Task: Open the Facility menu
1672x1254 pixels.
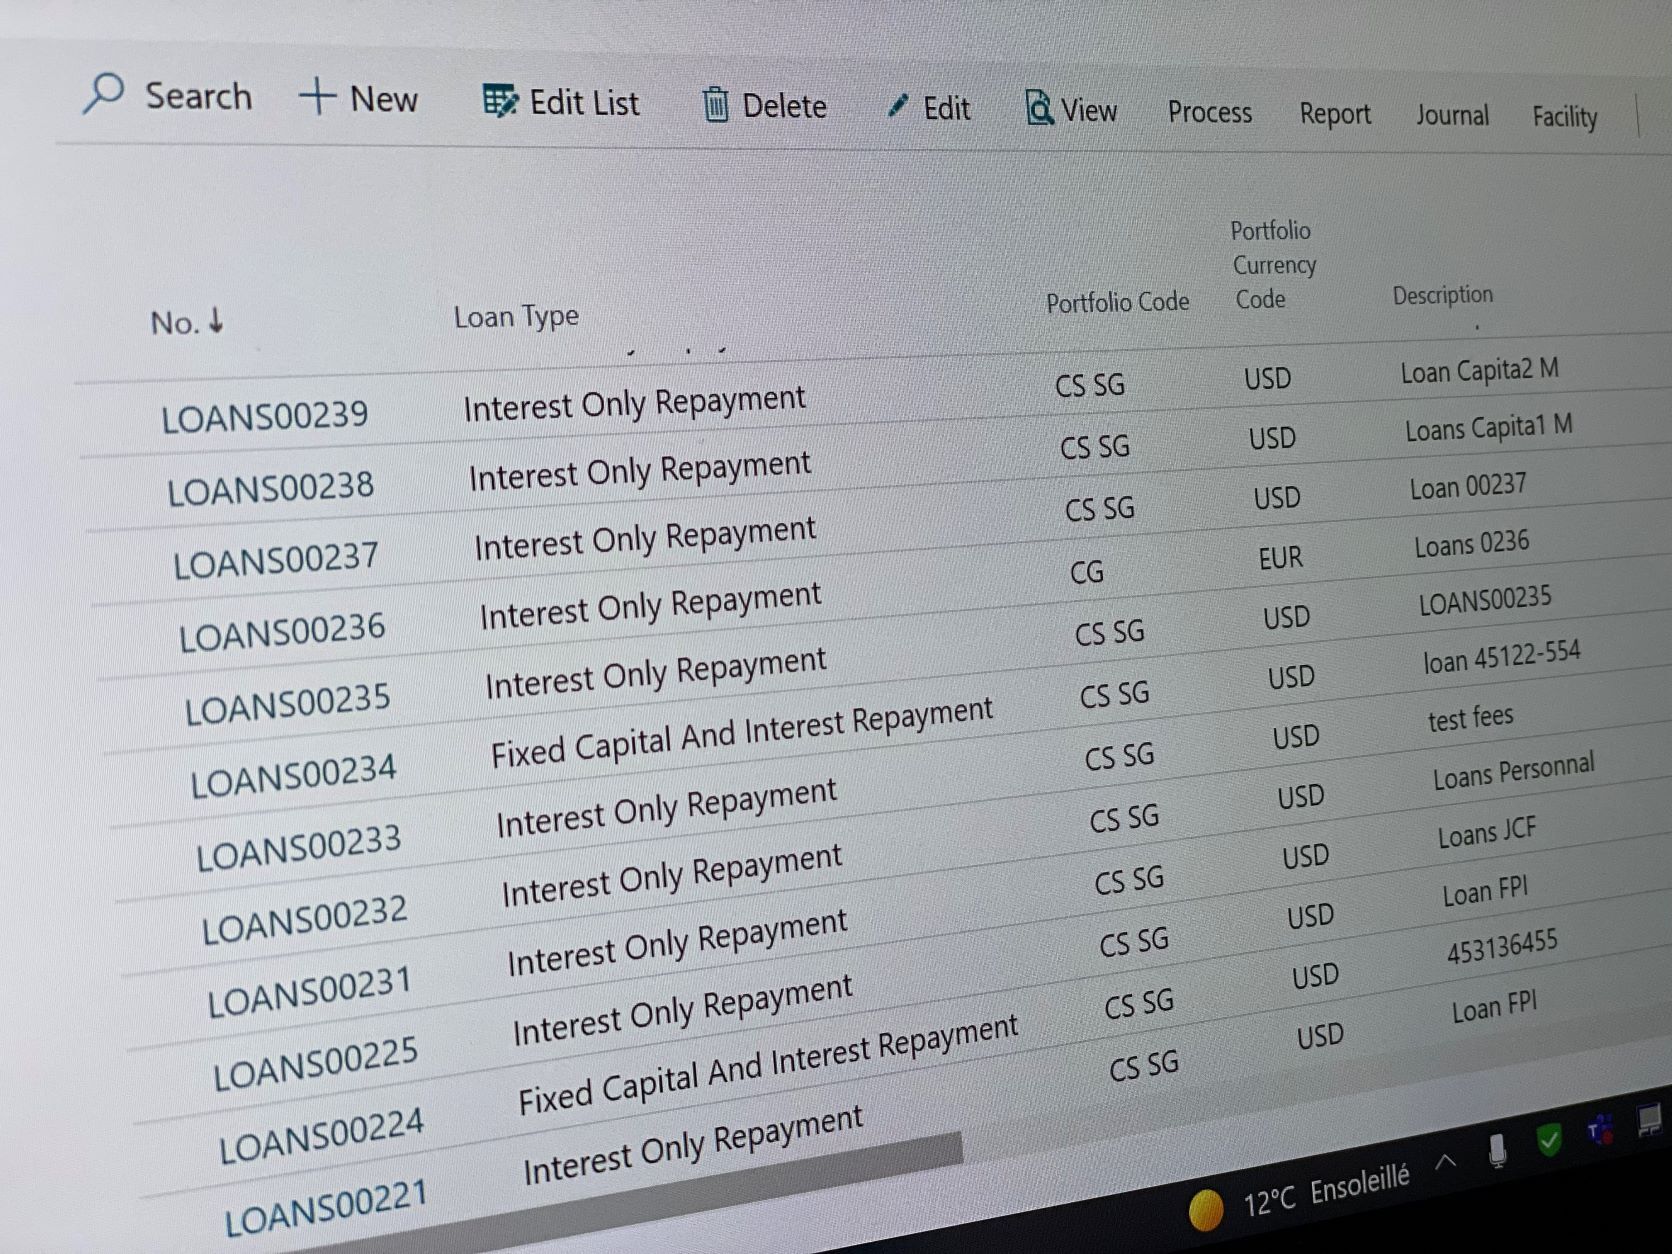Action: (1565, 117)
